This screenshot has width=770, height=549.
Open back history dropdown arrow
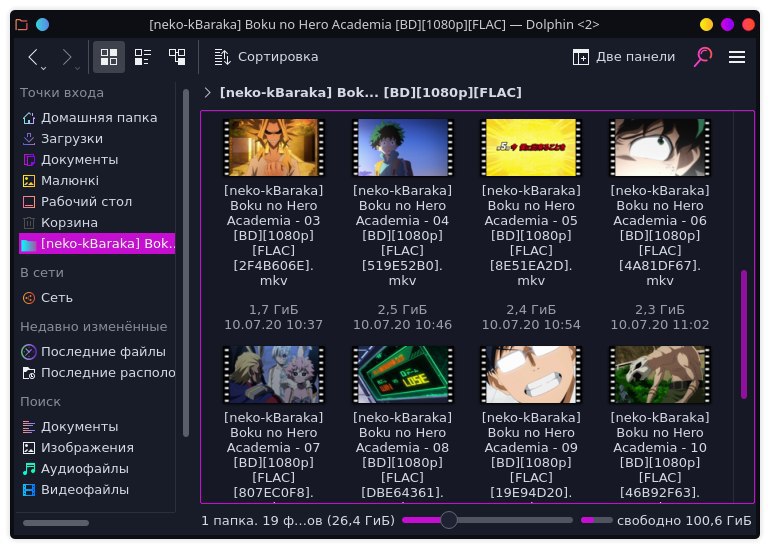click(x=44, y=68)
